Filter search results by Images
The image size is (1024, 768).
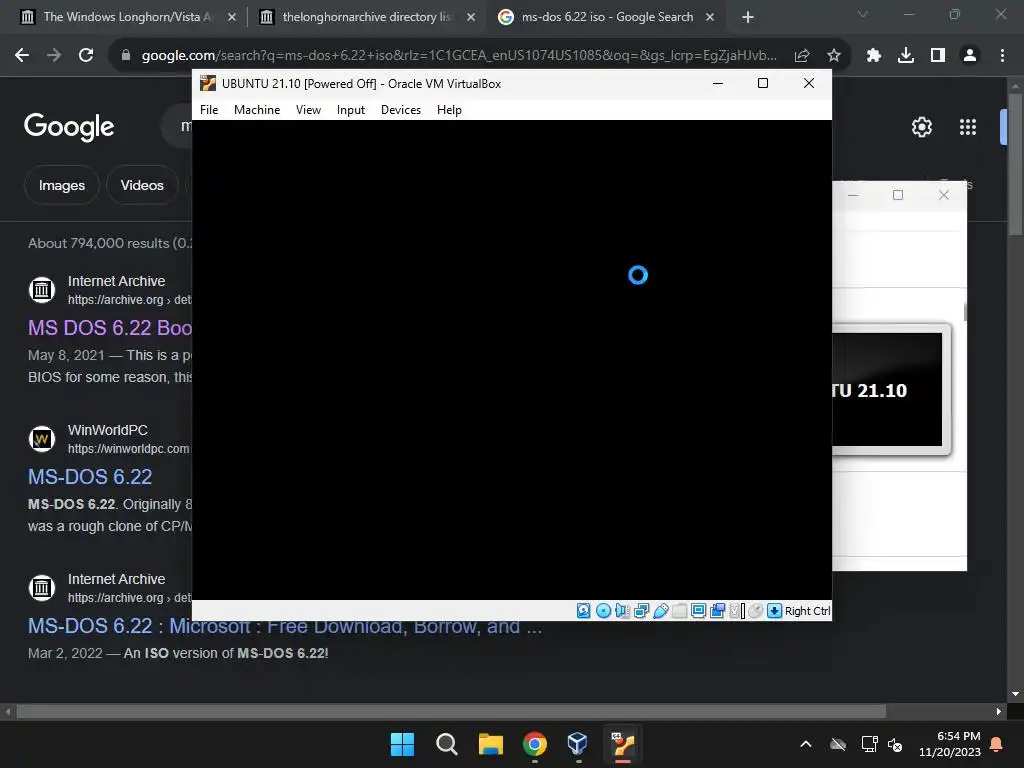click(62, 185)
